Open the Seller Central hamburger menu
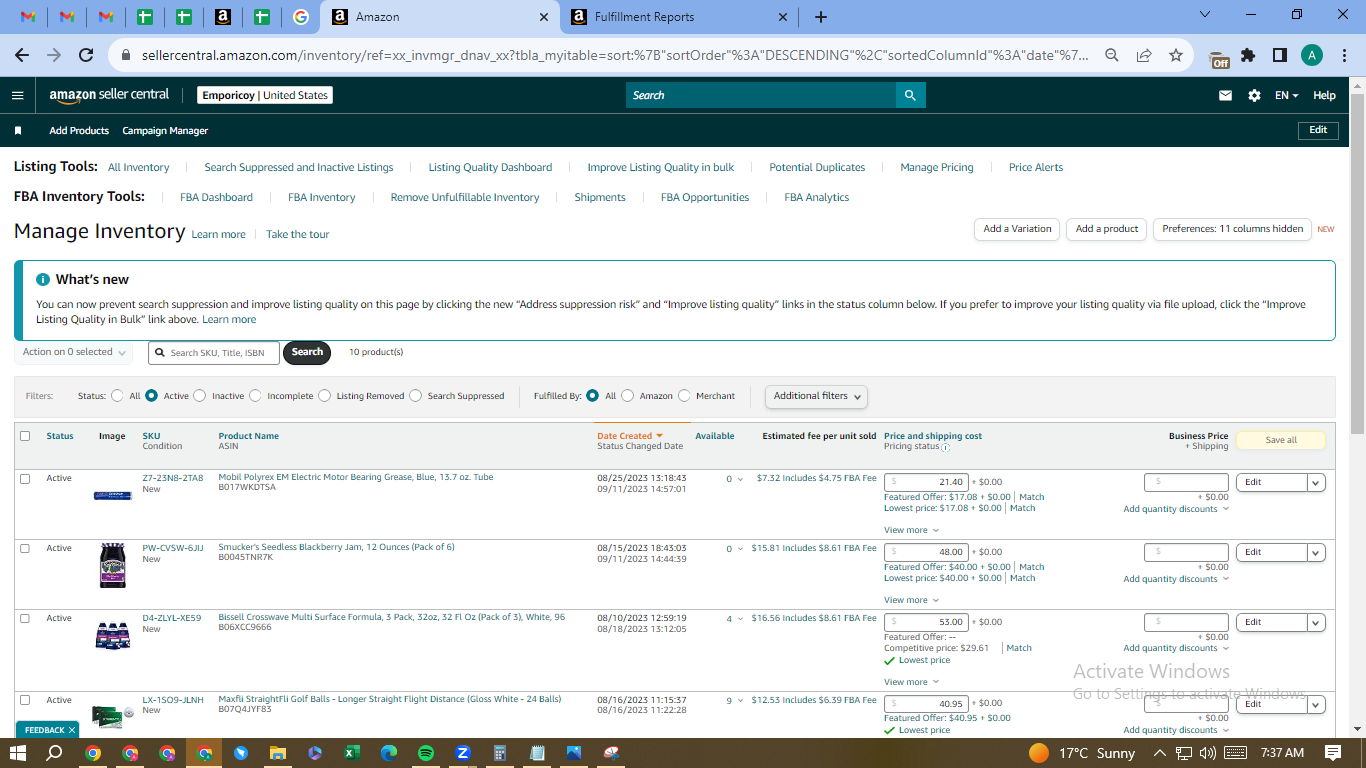 tap(17, 95)
